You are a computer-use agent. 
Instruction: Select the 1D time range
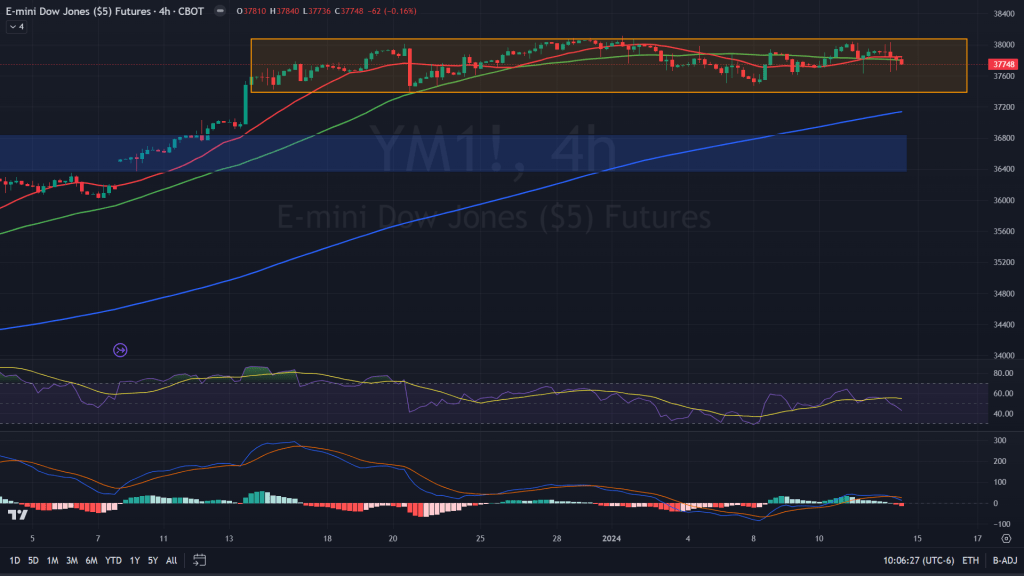15,560
